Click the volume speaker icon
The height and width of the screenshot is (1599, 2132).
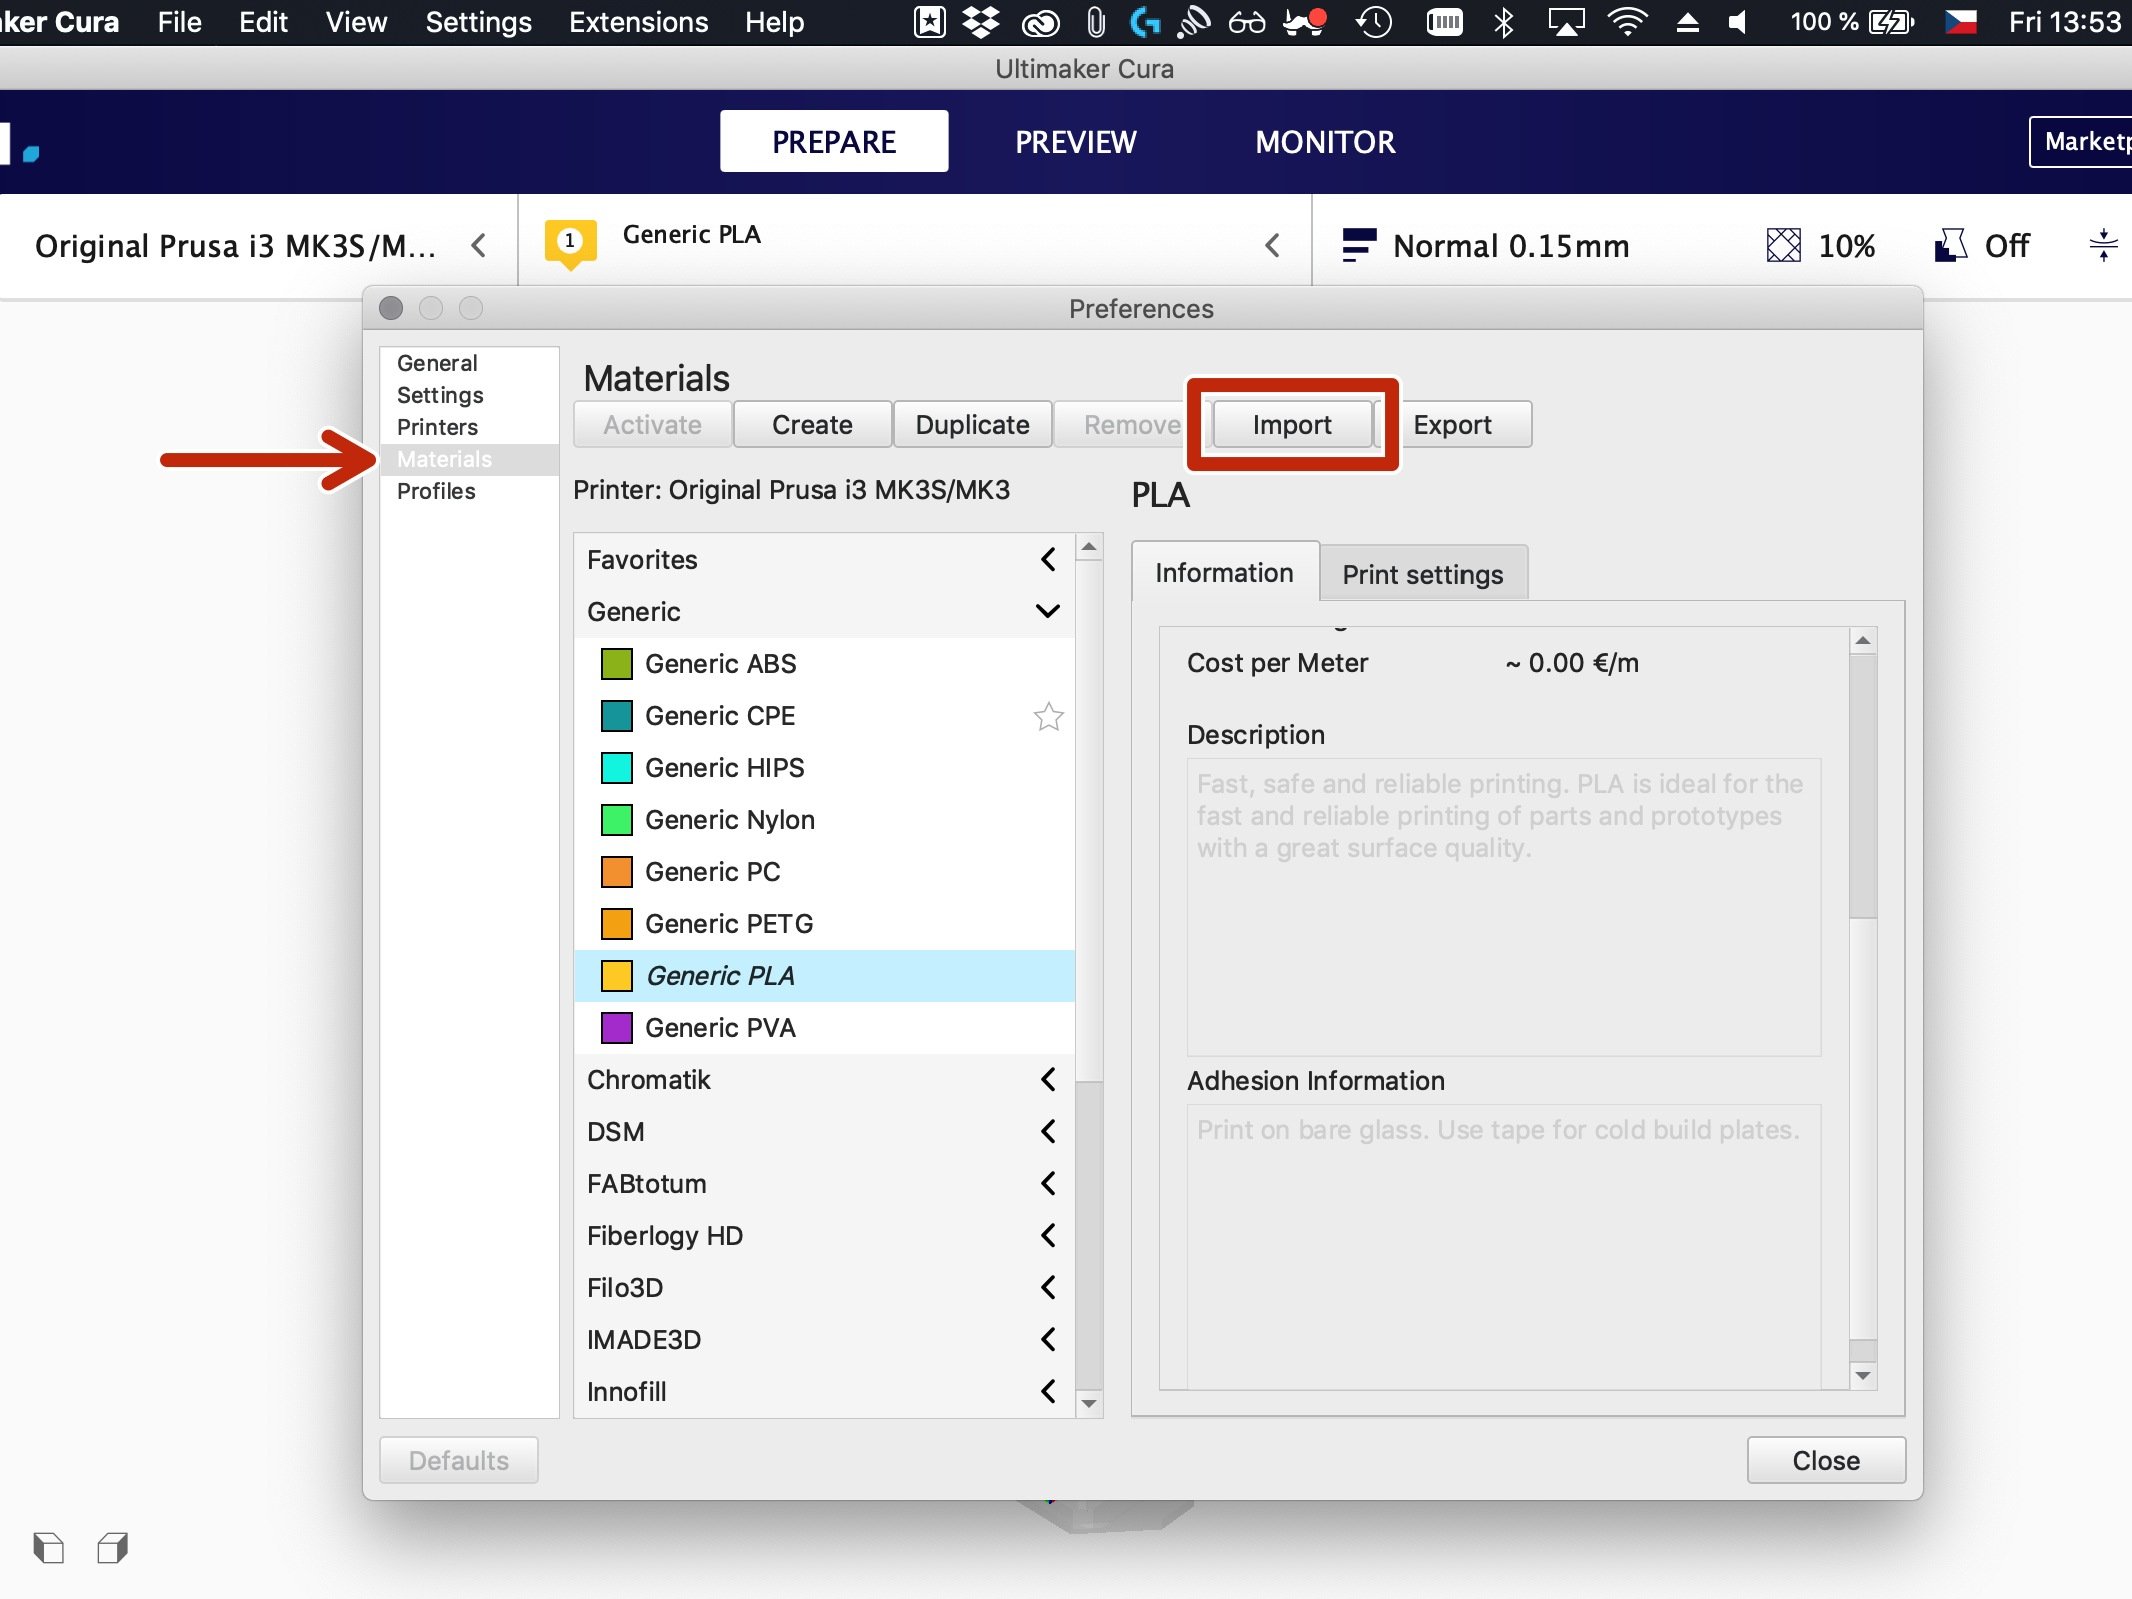click(1738, 22)
